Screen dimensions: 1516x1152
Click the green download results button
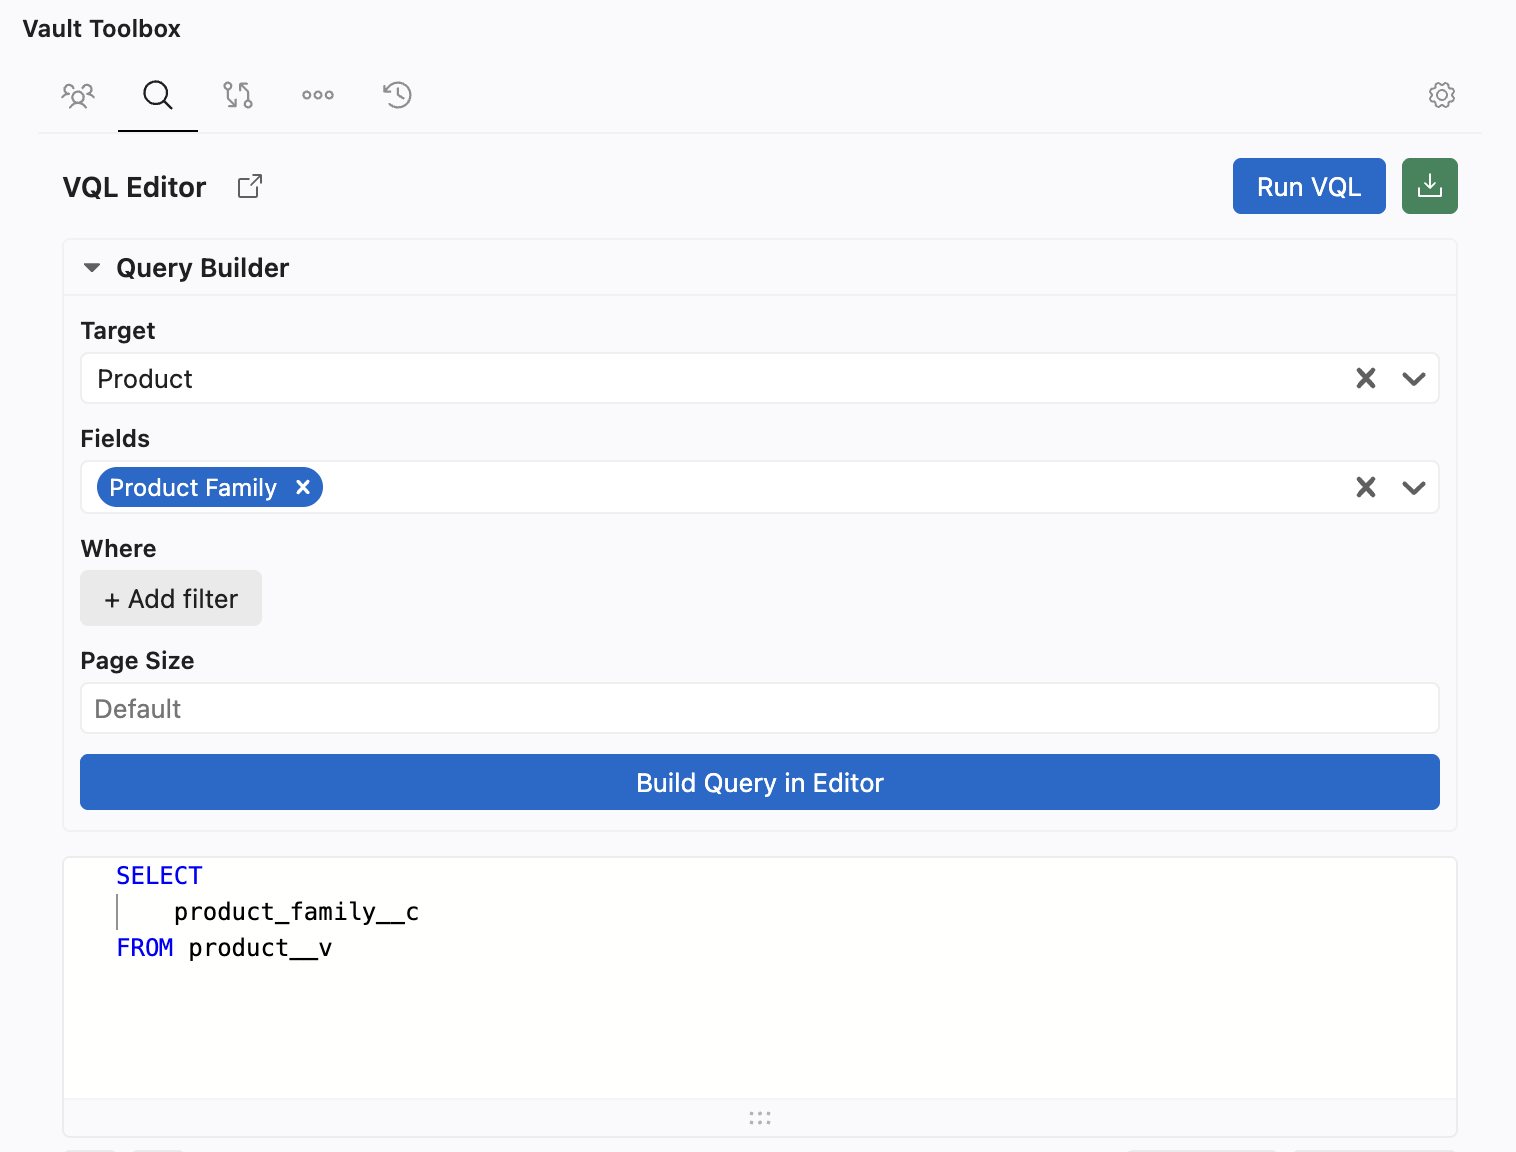click(x=1430, y=186)
